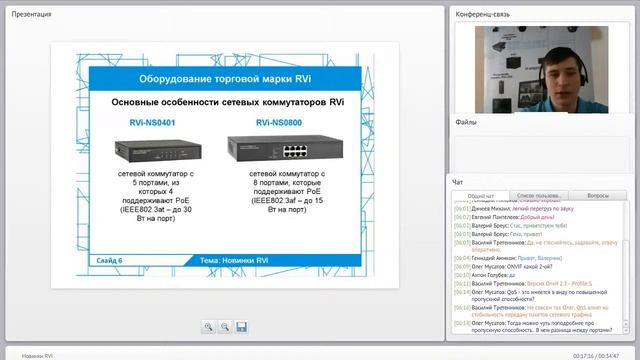Click the 'Слайд 6' slide label

[x=109, y=260]
